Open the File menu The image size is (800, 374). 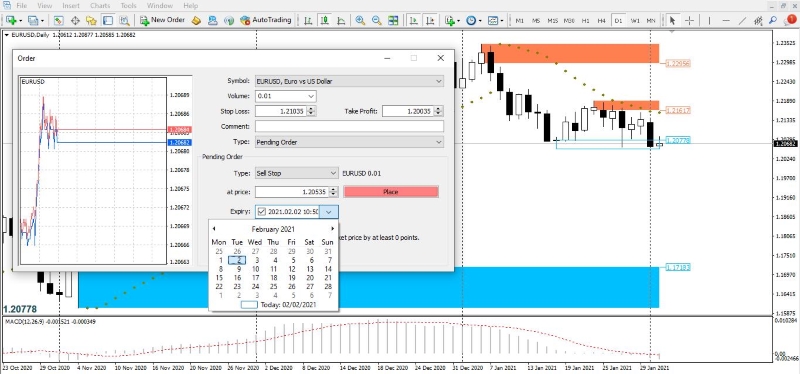[x=22, y=6]
